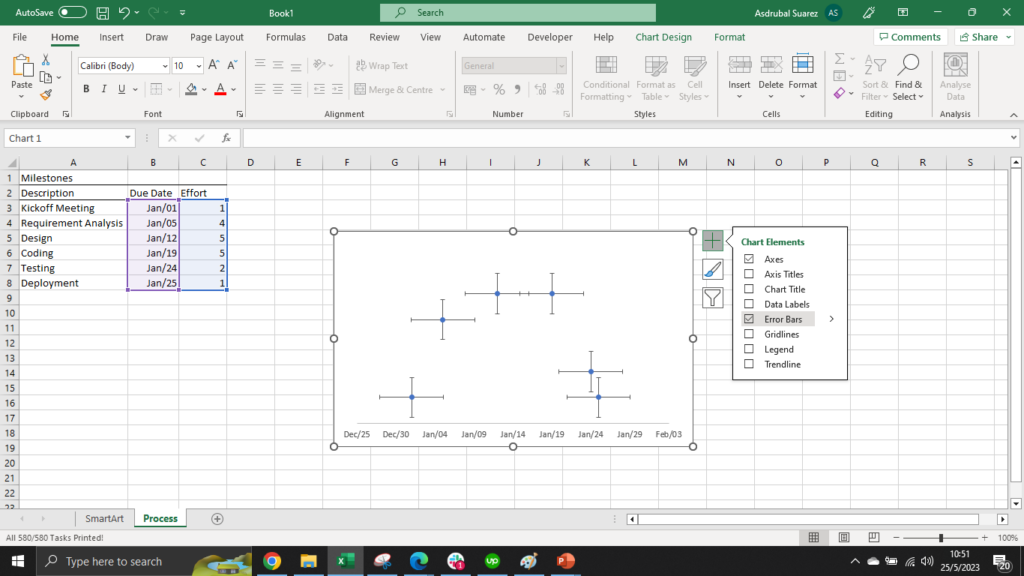Enable the Legend checkbox

click(x=749, y=349)
